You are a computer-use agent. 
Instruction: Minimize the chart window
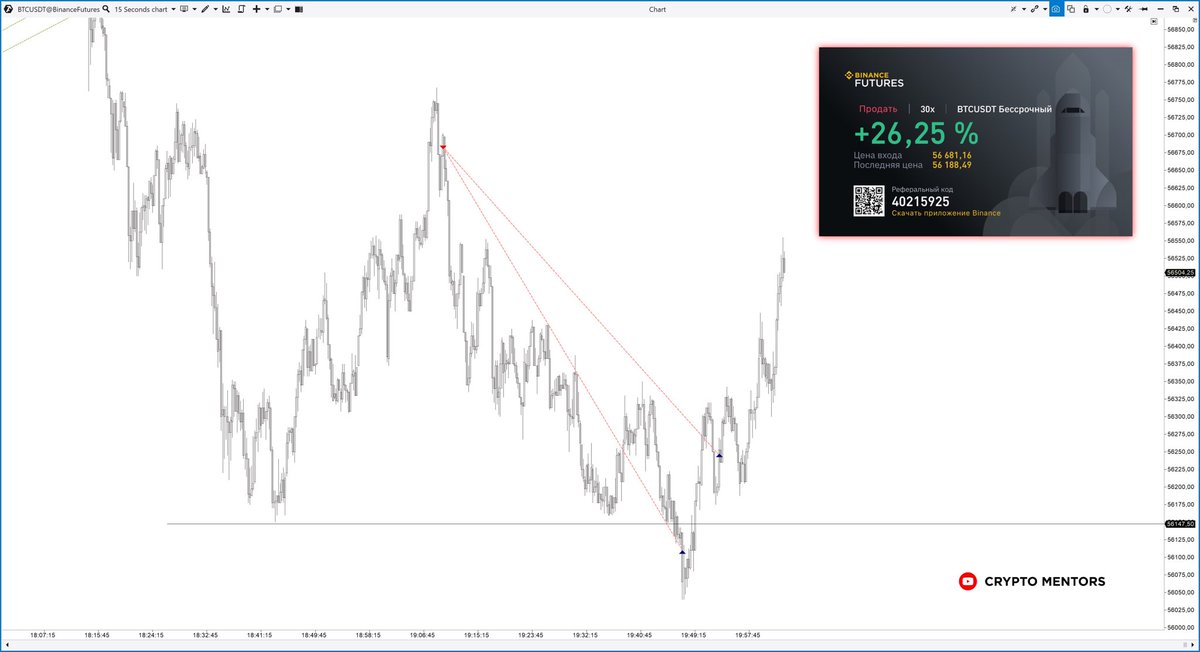1161,9
